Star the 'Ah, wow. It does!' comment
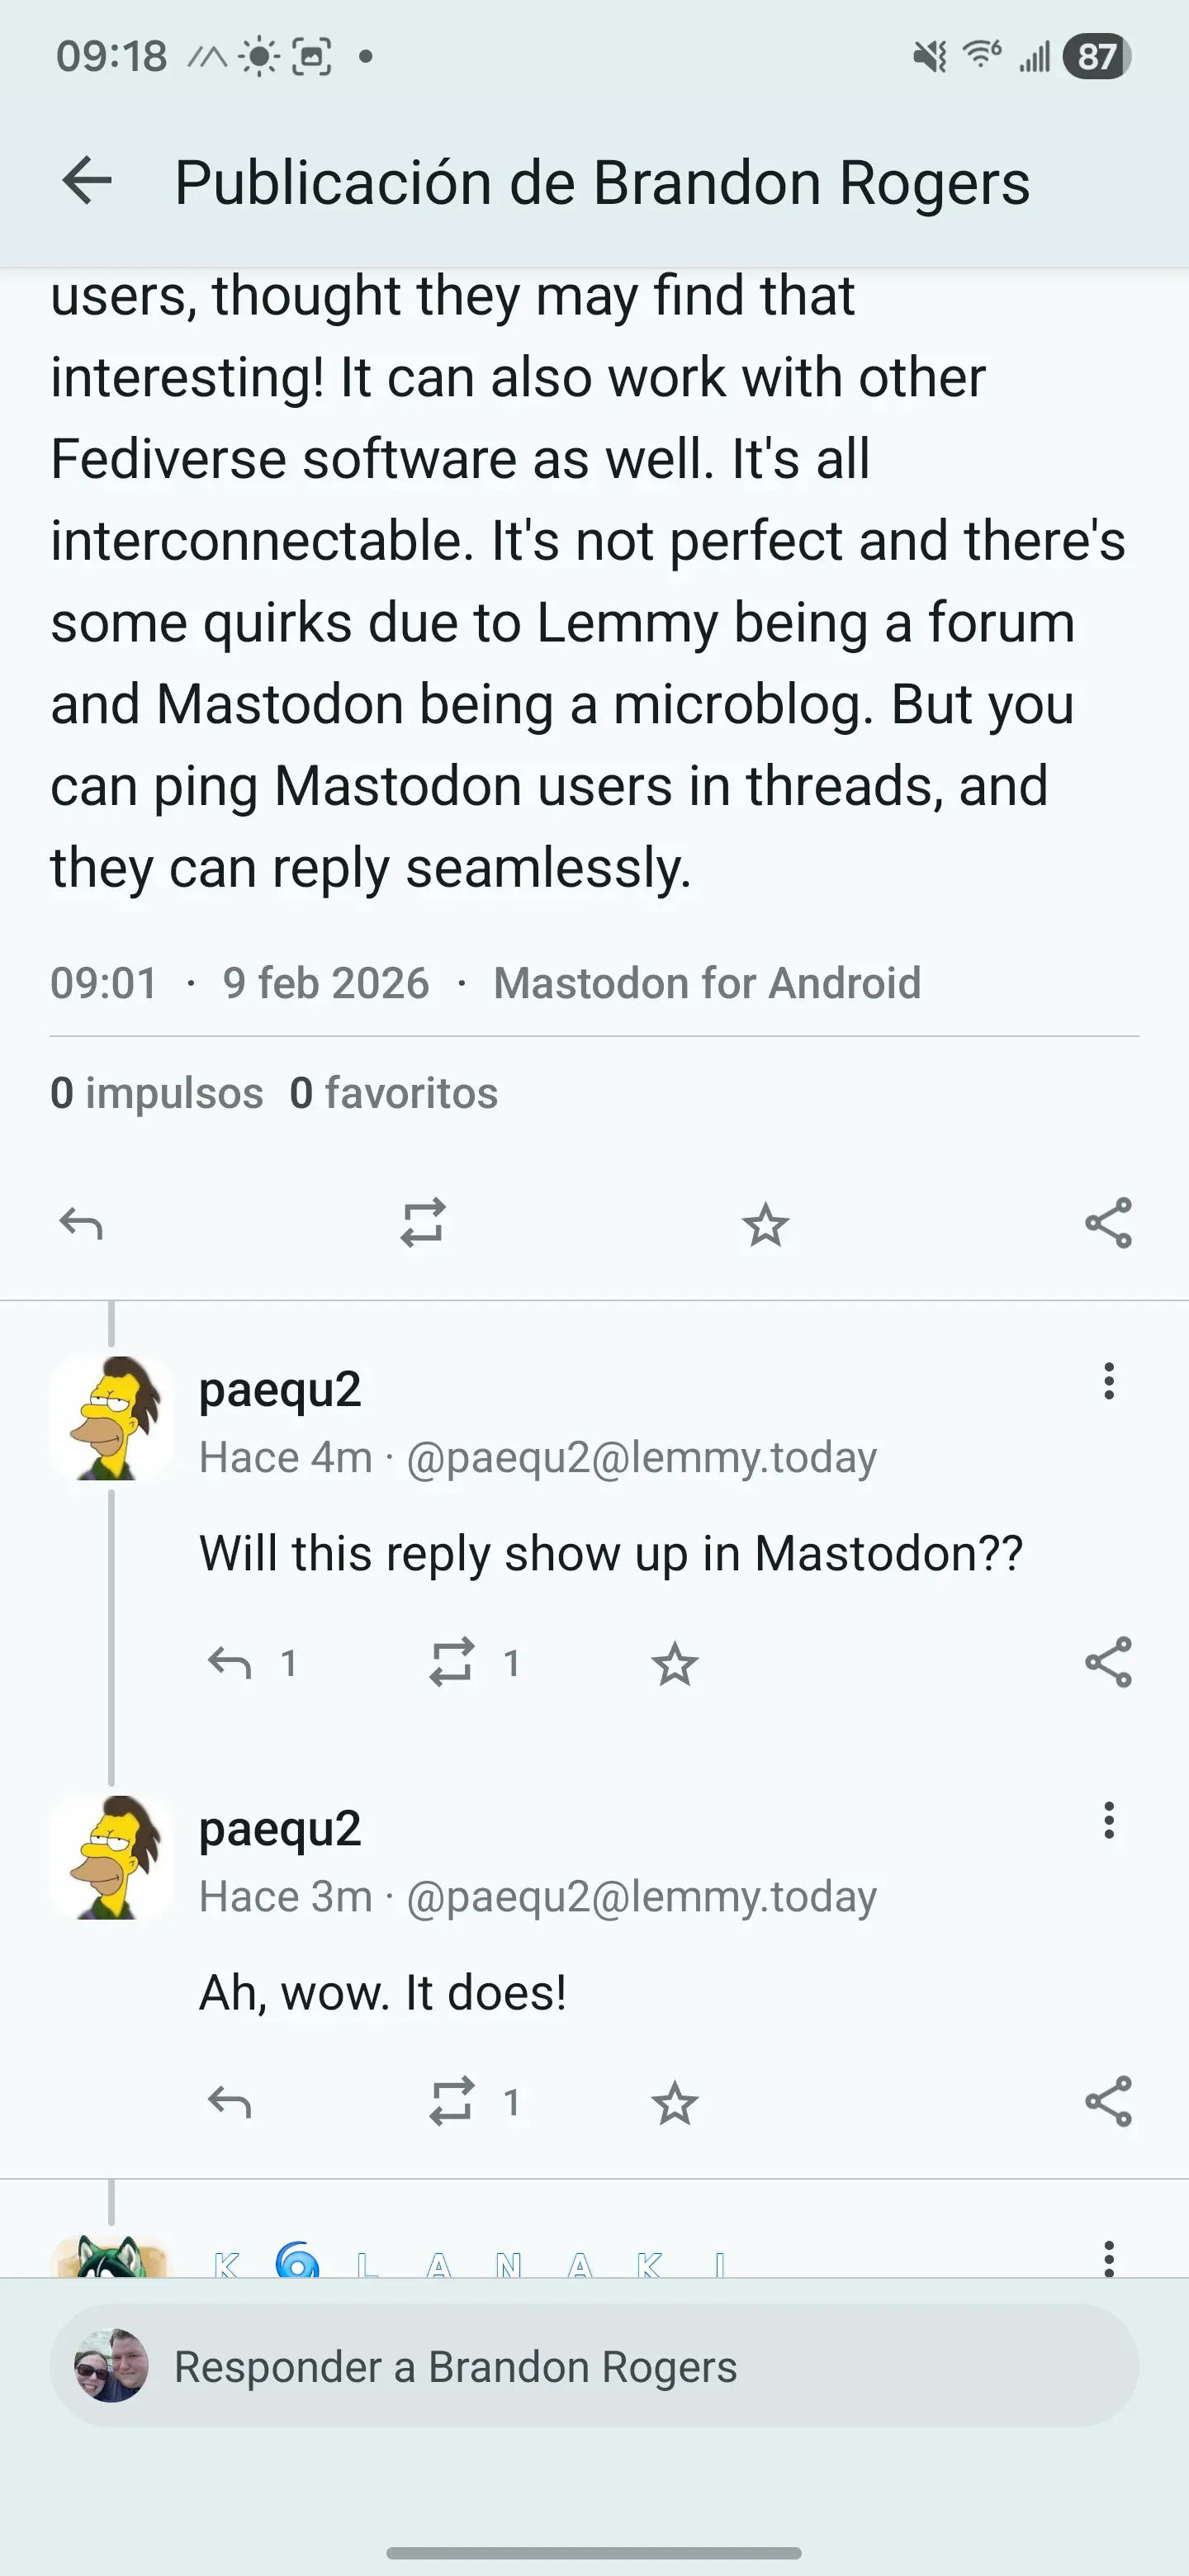 point(675,2103)
